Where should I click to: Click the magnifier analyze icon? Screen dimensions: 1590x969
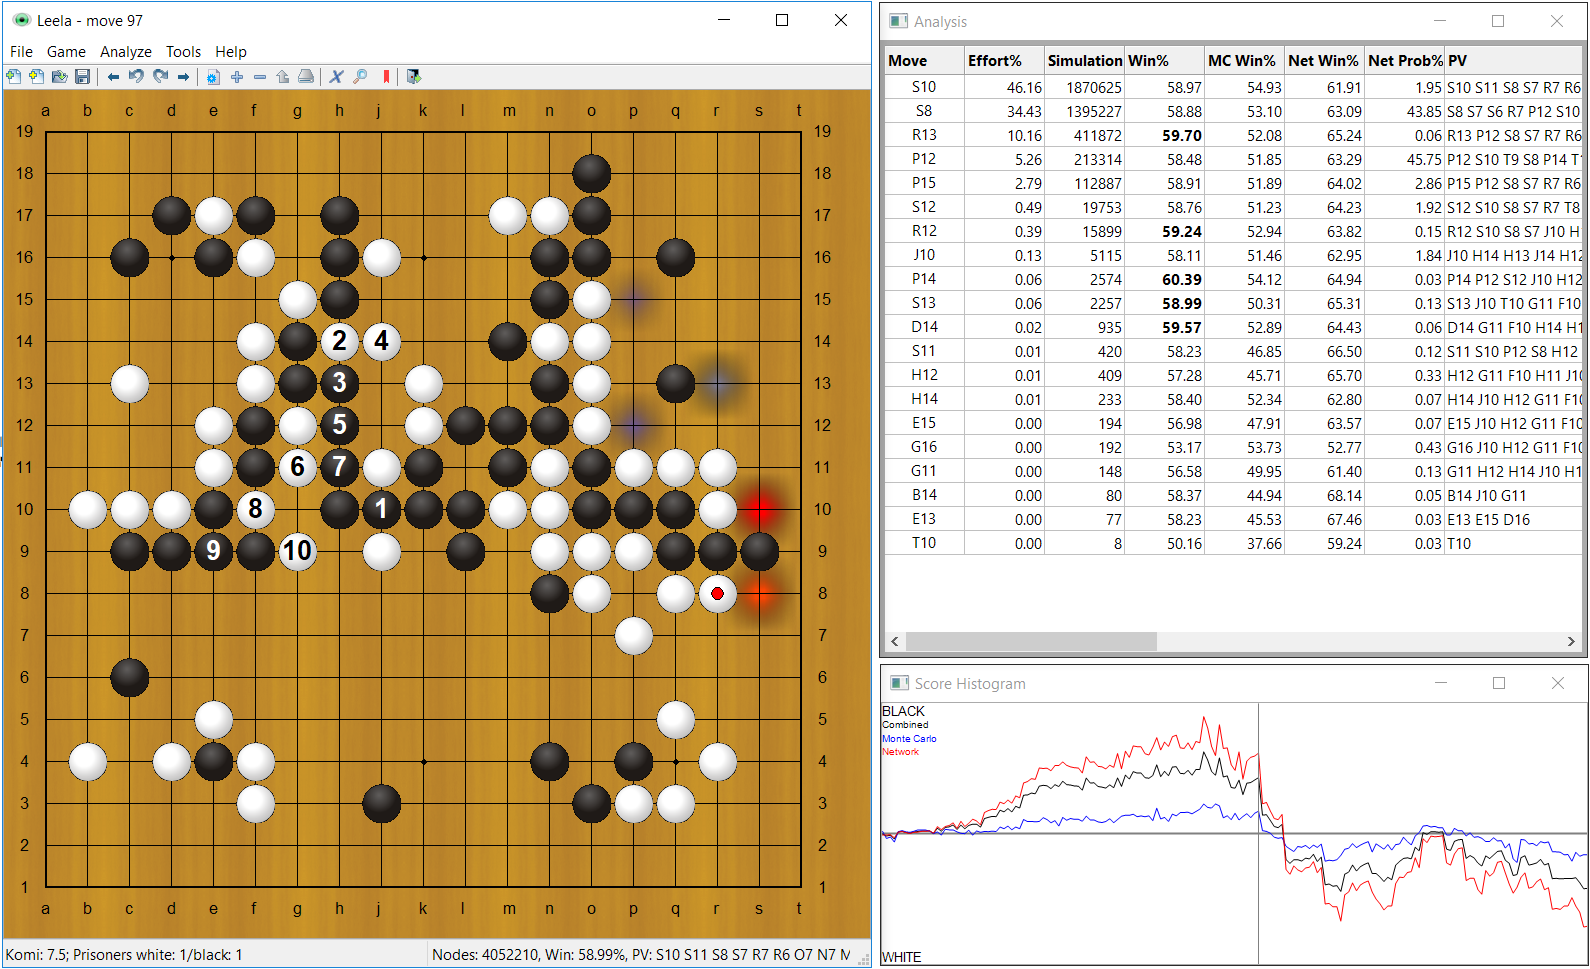click(360, 77)
